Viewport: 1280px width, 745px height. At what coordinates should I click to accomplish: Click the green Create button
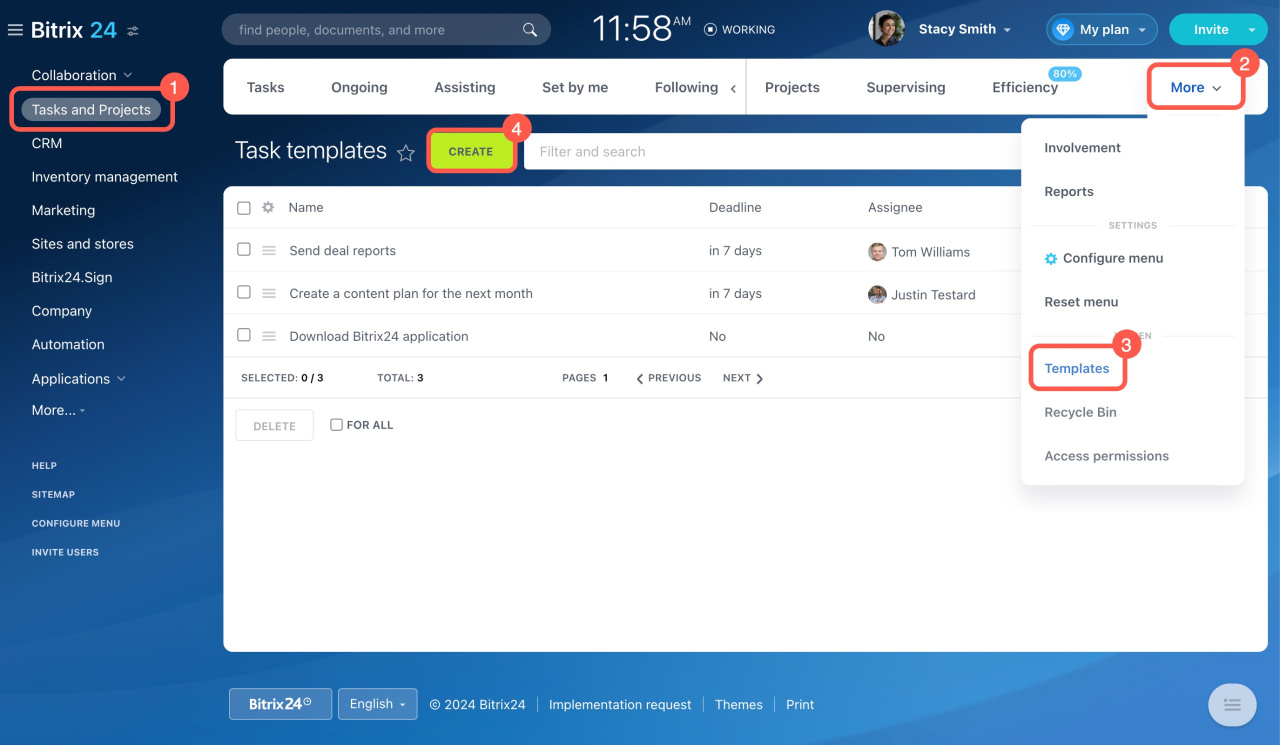click(471, 152)
